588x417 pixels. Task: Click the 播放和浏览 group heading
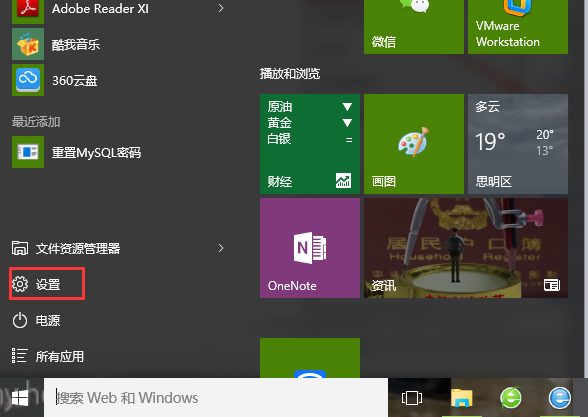point(290,74)
